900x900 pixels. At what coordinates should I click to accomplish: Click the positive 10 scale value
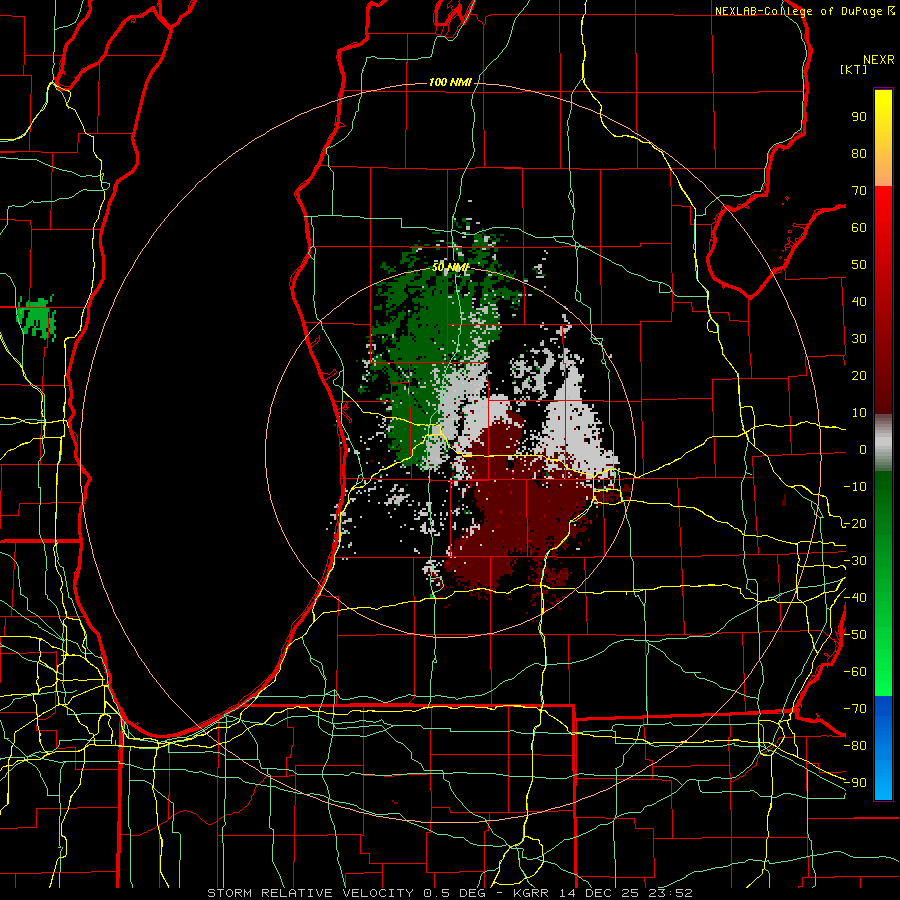859,413
